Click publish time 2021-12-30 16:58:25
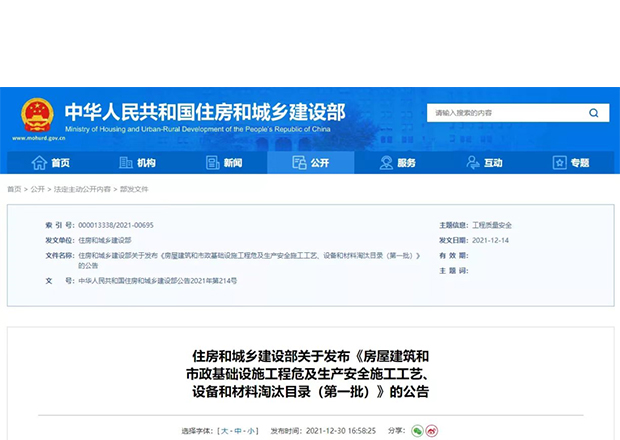Screen dimensions: 620x440 click(x=341, y=431)
